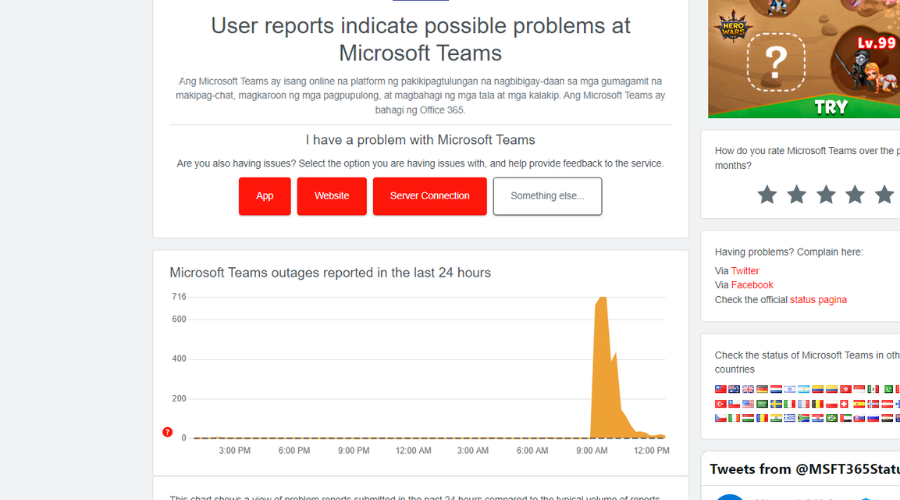This screenshot has width=900, height=500.
Task: Select the Czech Republic flag
Action: coord(721,418)
